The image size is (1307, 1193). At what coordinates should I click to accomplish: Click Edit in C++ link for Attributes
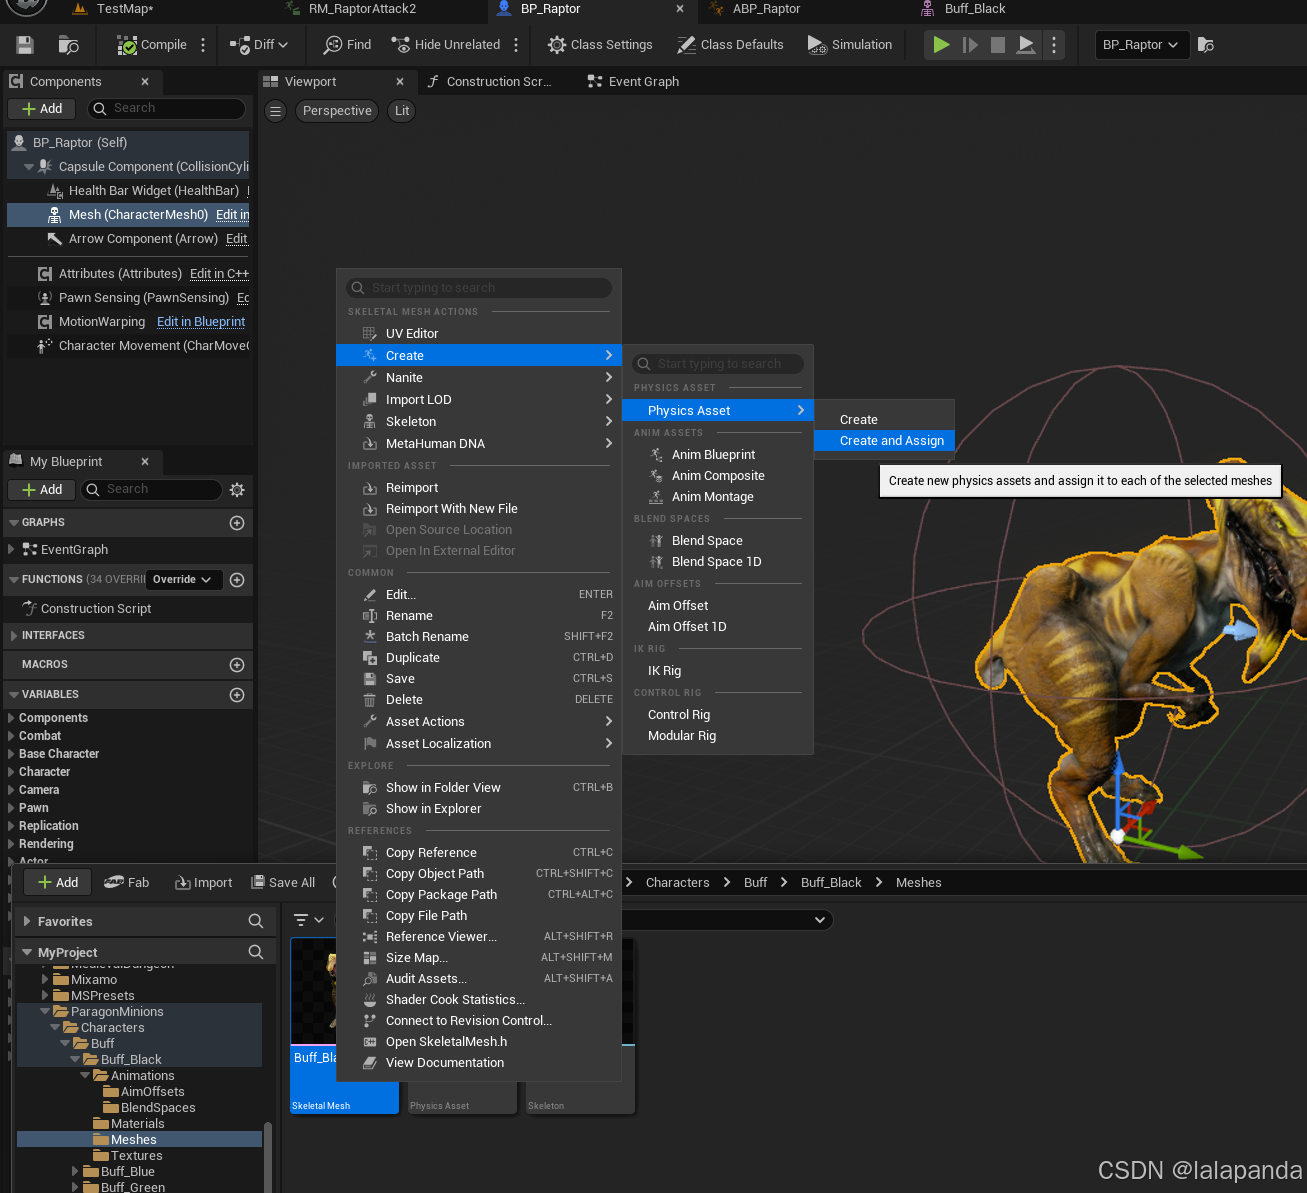click(x=219, y=274)
